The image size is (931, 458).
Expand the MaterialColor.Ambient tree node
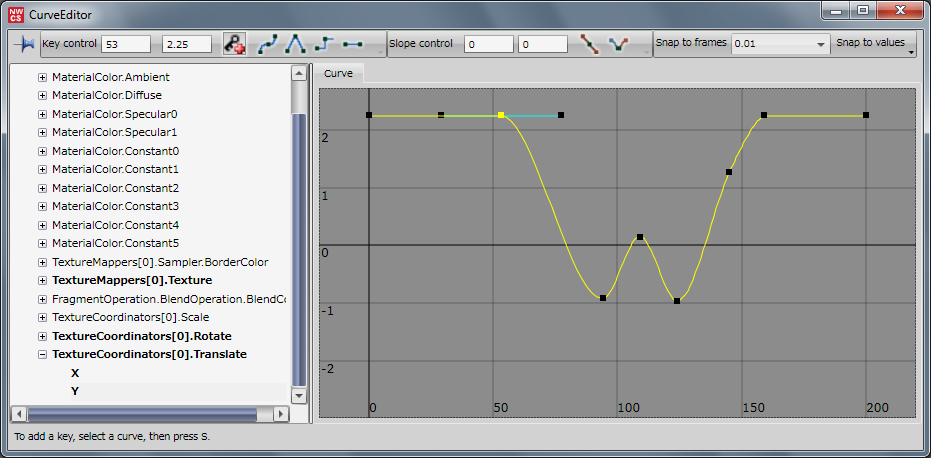pyautogui.click(x=42, y=77)
